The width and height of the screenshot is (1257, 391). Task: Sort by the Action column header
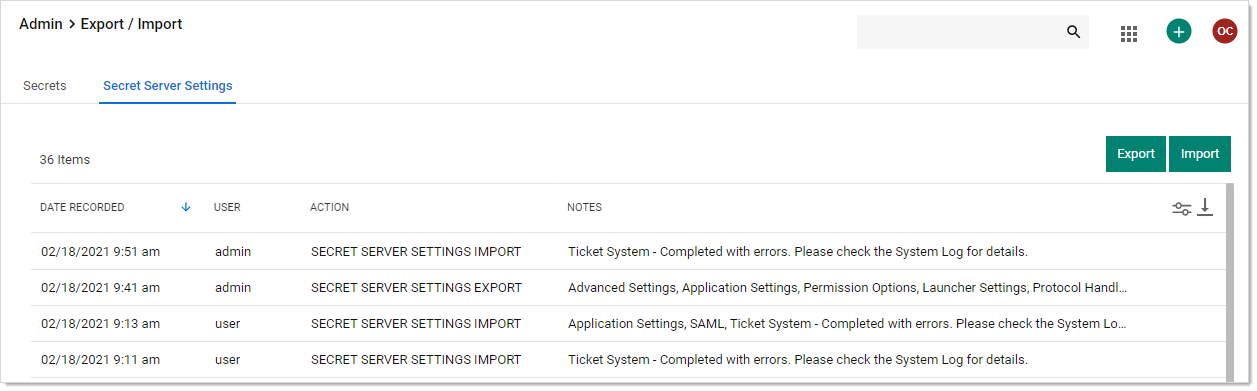[329, 208]
